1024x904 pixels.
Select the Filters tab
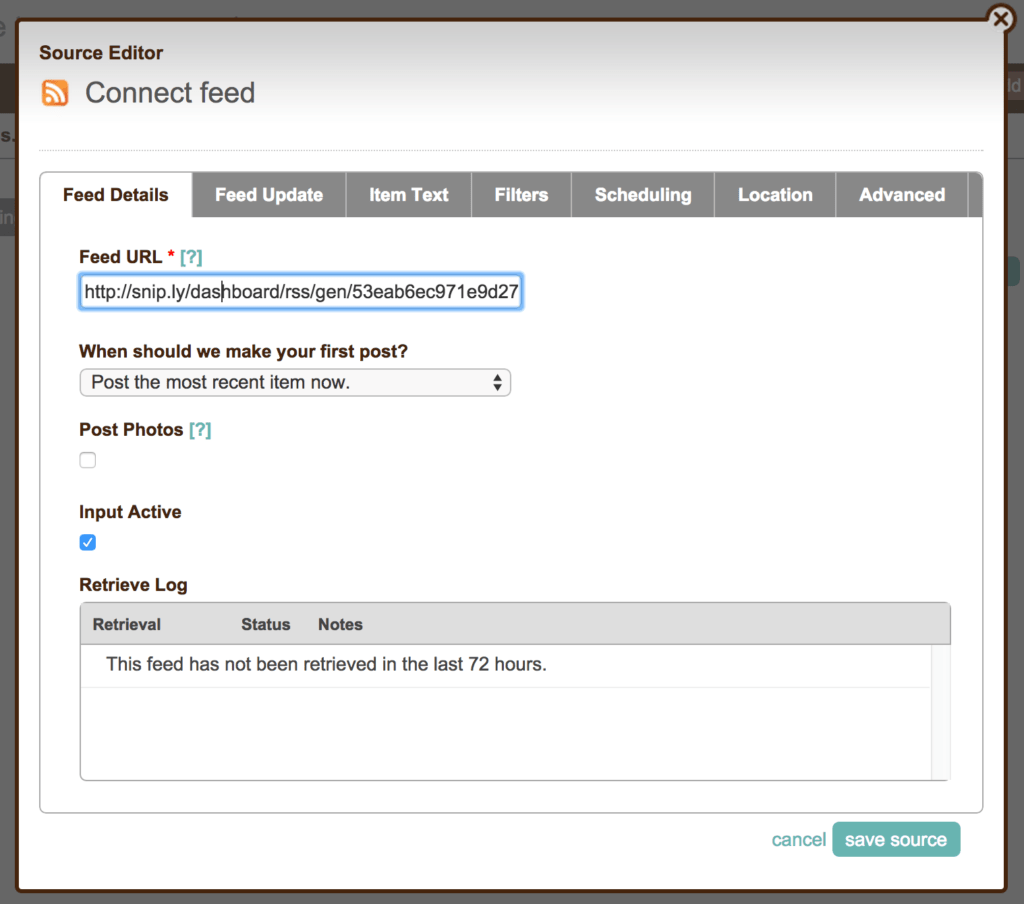point(521,195)
